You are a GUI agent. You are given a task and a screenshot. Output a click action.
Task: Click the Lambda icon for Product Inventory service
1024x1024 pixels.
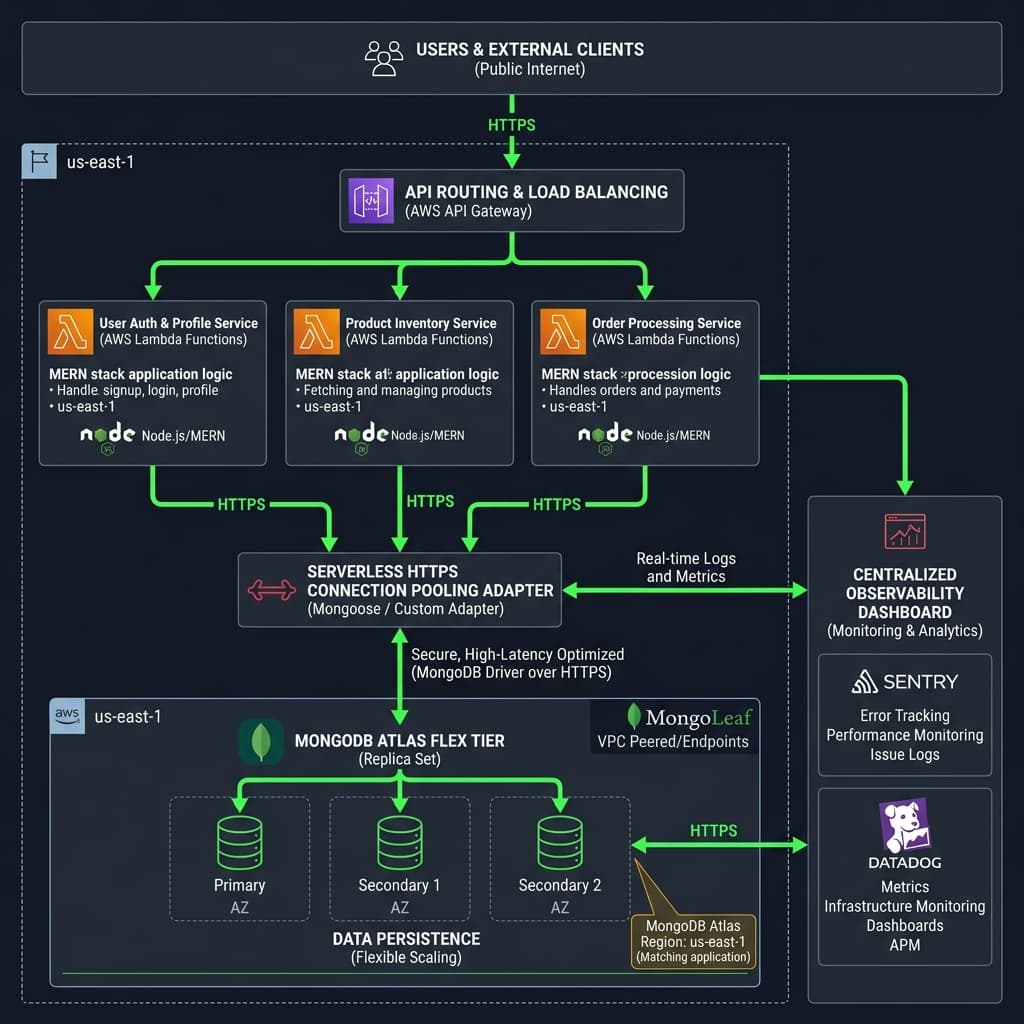(x=317, y=331)
